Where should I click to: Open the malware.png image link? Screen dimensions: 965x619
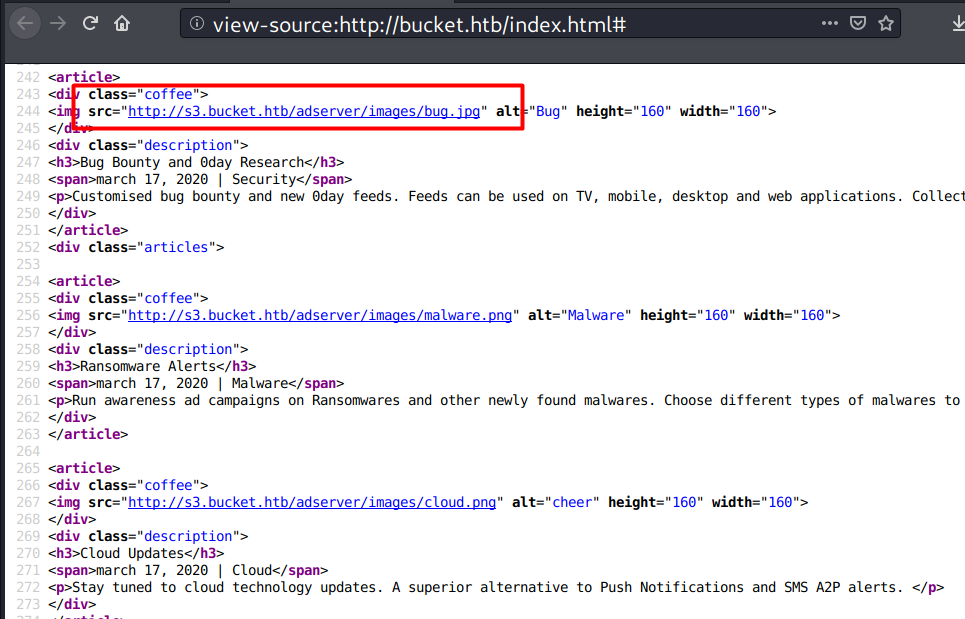320,315
